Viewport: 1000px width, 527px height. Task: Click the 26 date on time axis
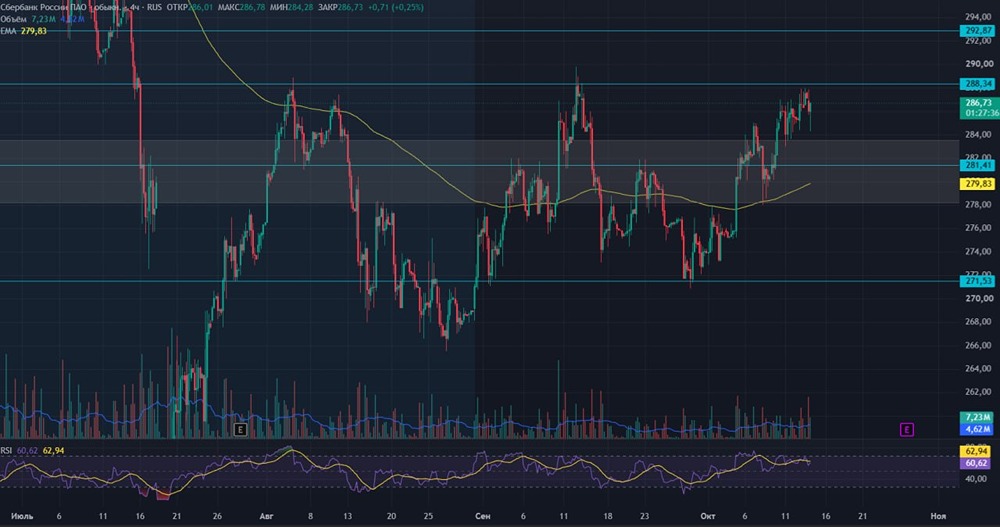coord(217,516)
